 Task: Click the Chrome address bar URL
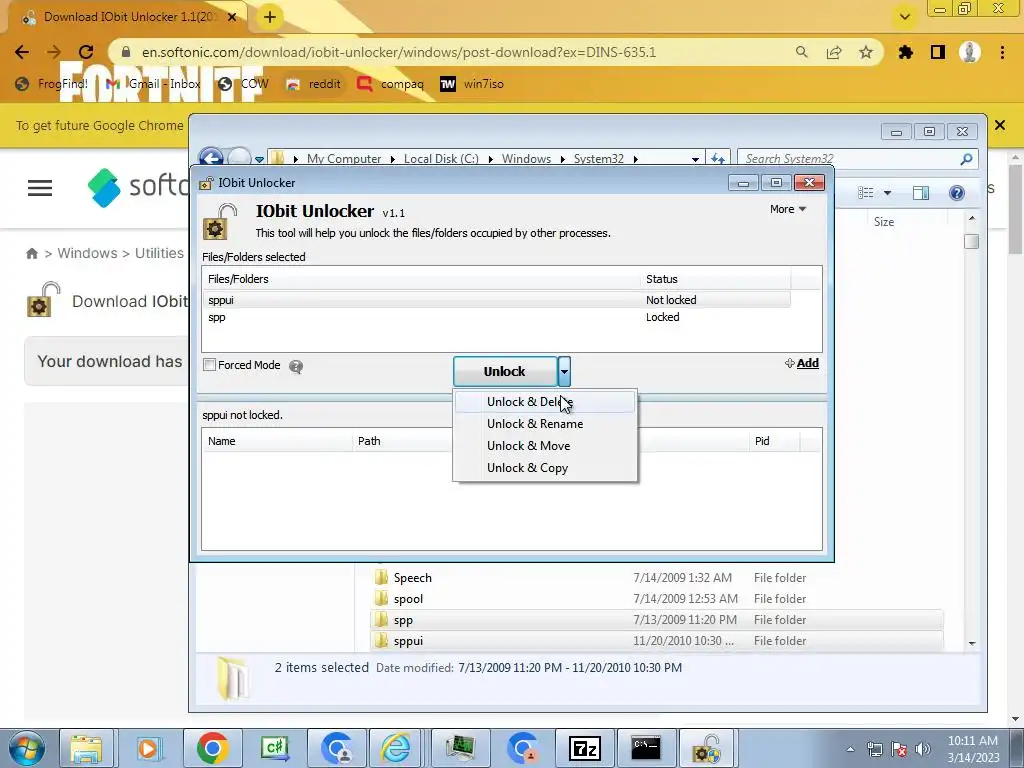click(x=398, y=52)
